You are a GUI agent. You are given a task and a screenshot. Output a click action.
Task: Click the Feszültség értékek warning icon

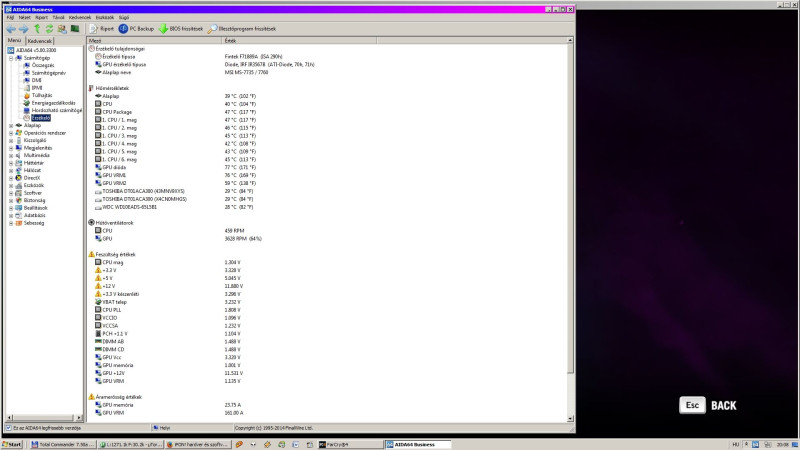point(91,254)
